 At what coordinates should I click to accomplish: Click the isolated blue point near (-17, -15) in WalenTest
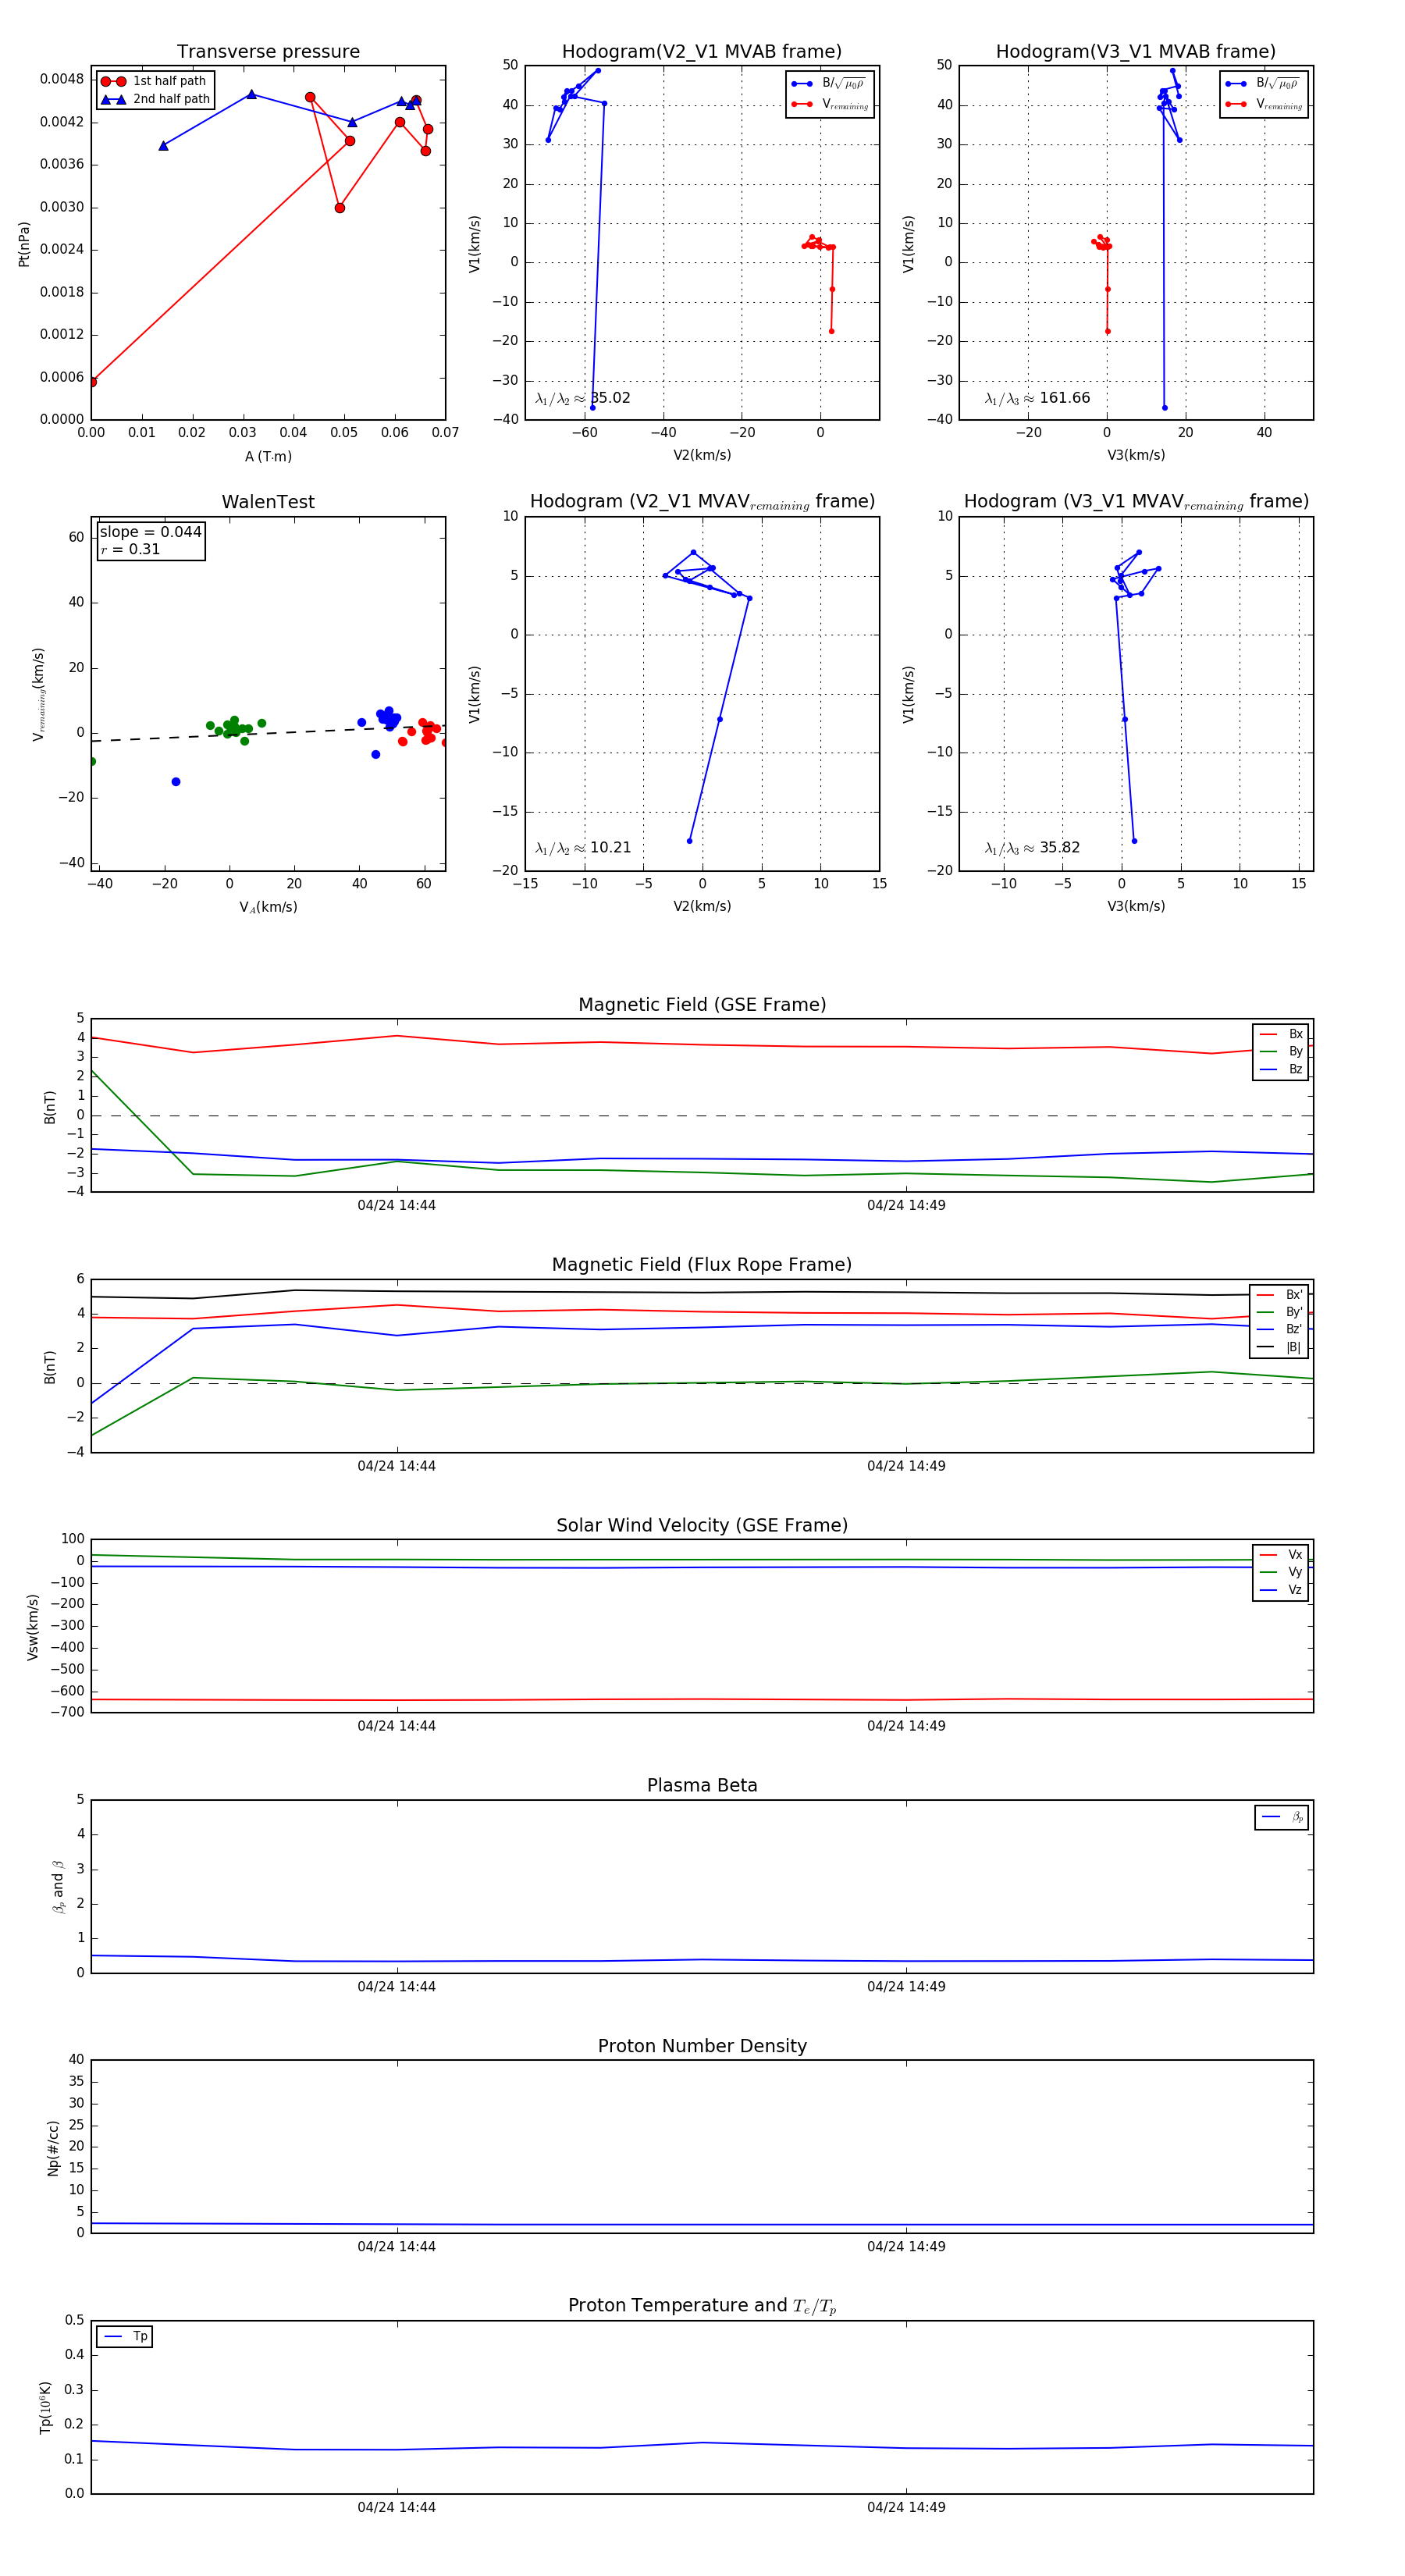(x=176, y=782)
